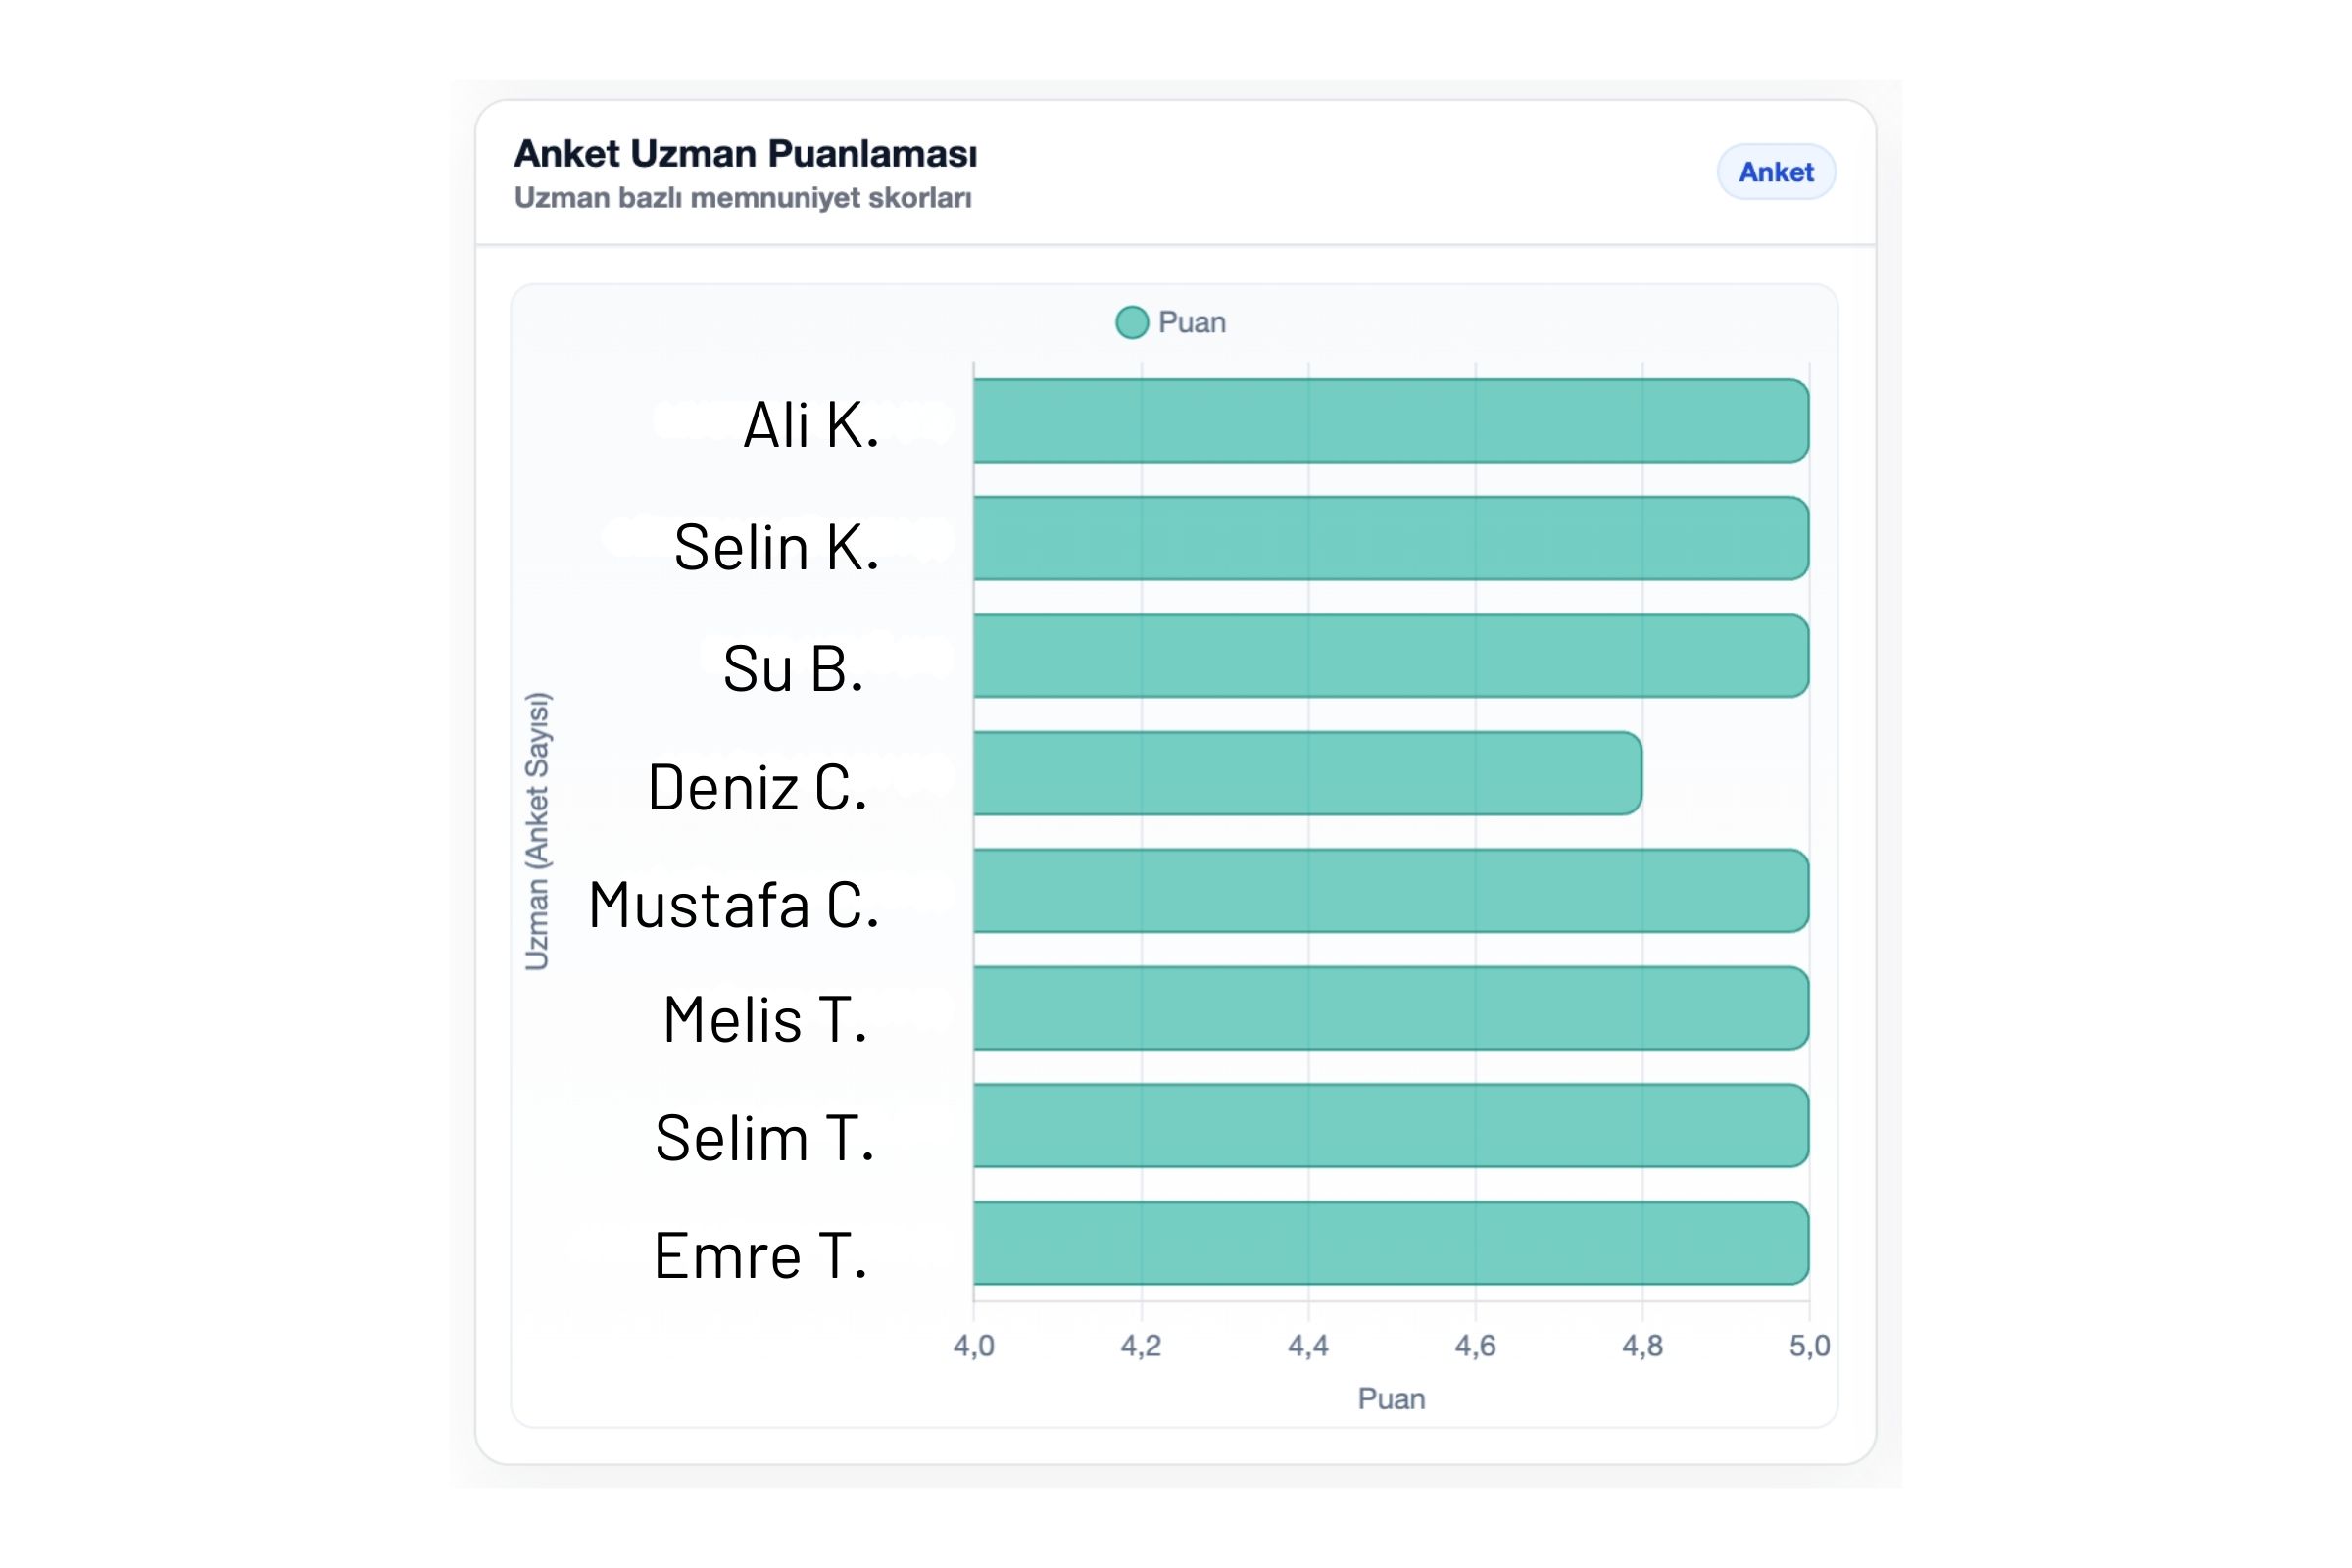The image size is (2352, 1568).
Task: Click the Puan x-axis title
Action: 1393,1400
